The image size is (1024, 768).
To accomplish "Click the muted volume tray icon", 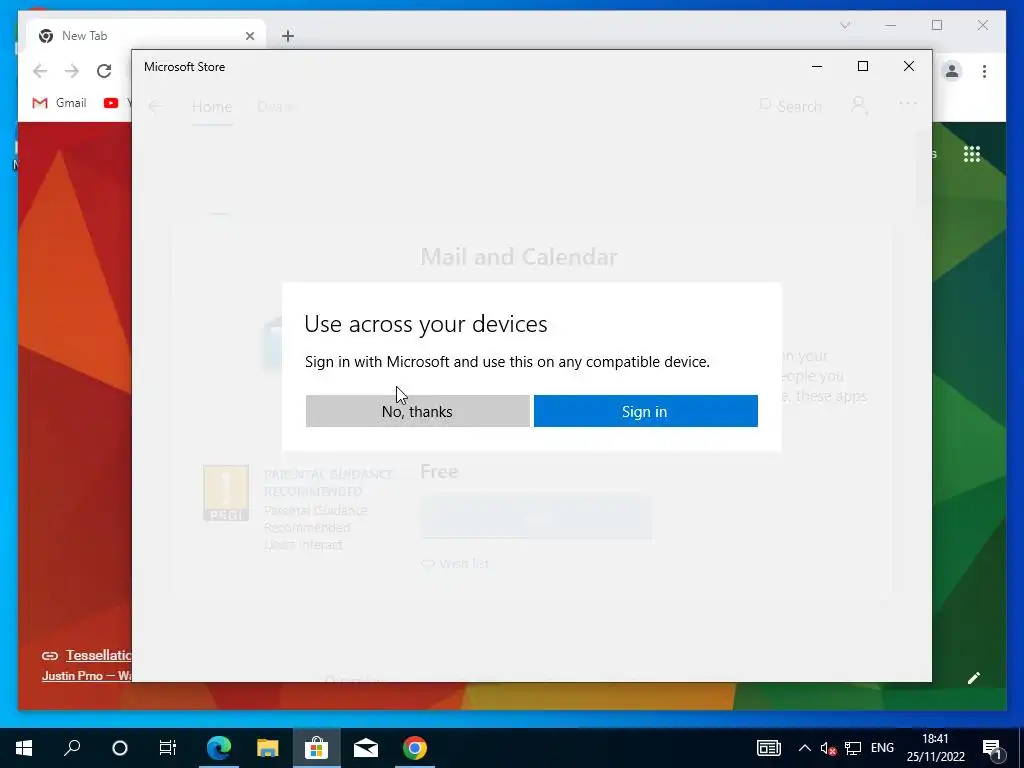I will 828,748.
